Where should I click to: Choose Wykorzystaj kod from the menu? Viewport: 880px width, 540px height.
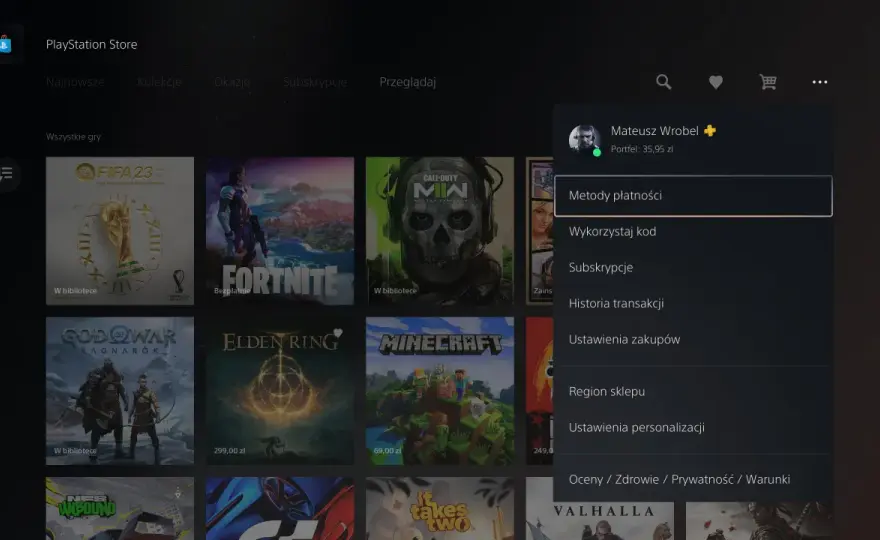(x=693, y=231)
